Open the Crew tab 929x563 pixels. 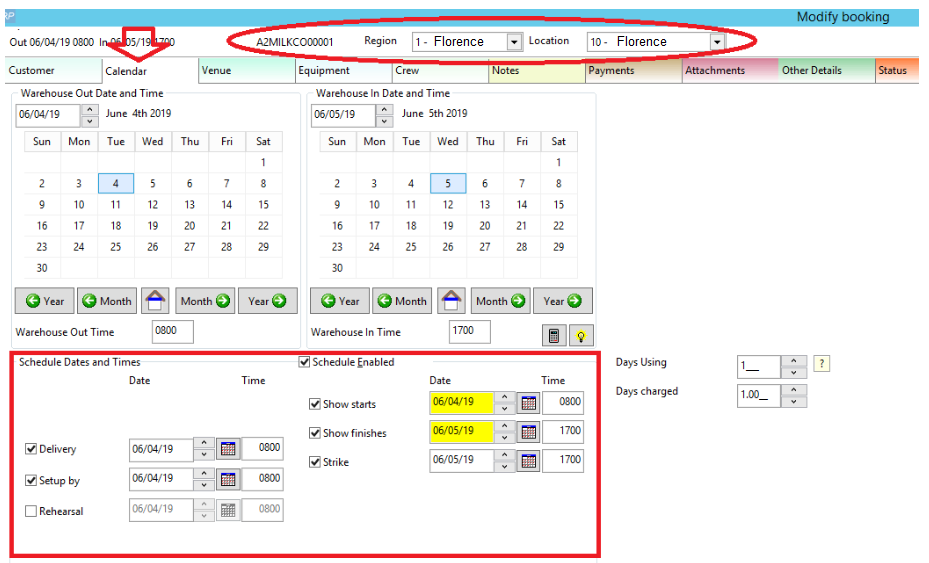coord(440,71)
